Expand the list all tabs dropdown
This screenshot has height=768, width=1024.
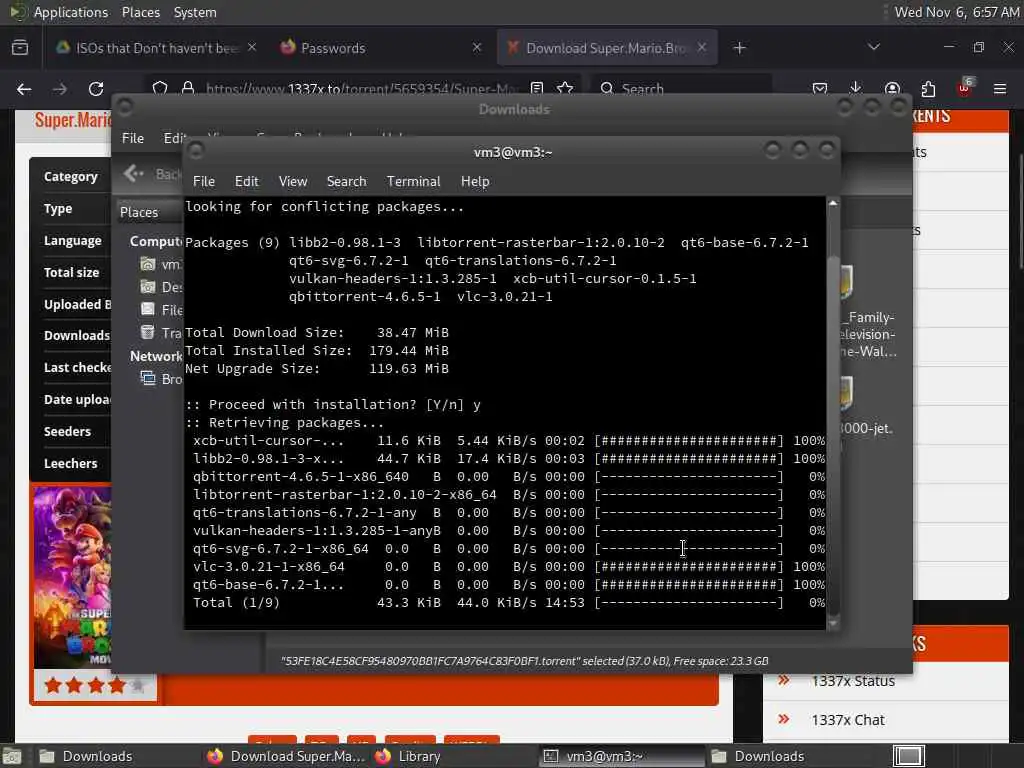tap(874, 47)
